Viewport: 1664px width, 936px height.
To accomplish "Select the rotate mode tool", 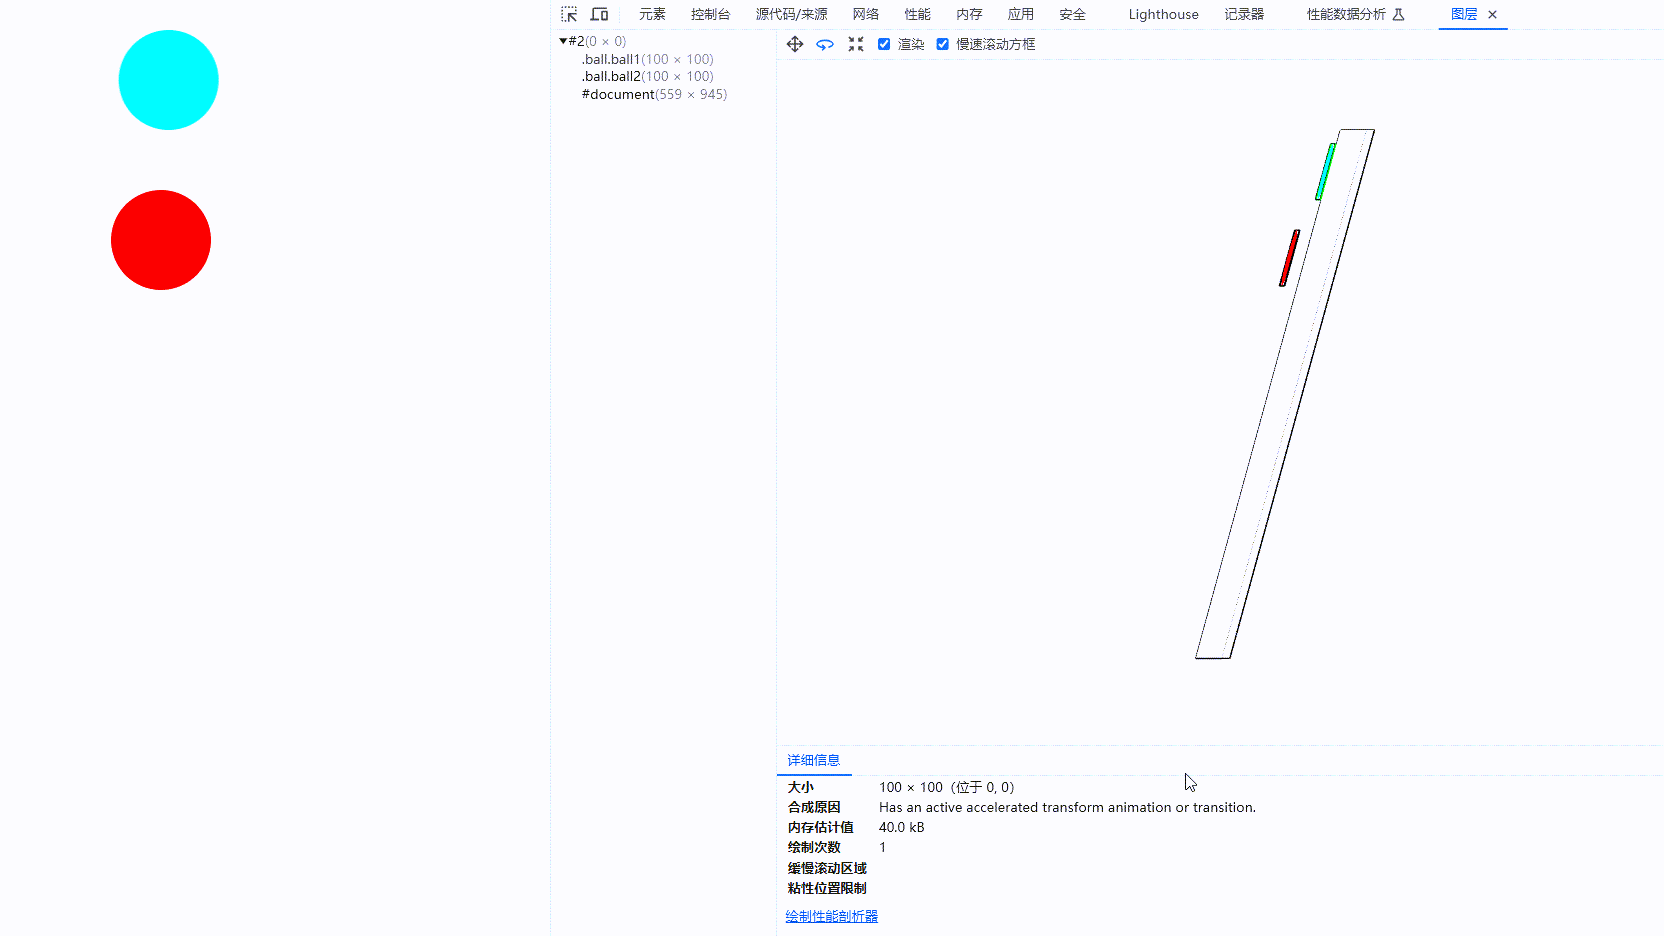I will [x=825, y=44].
